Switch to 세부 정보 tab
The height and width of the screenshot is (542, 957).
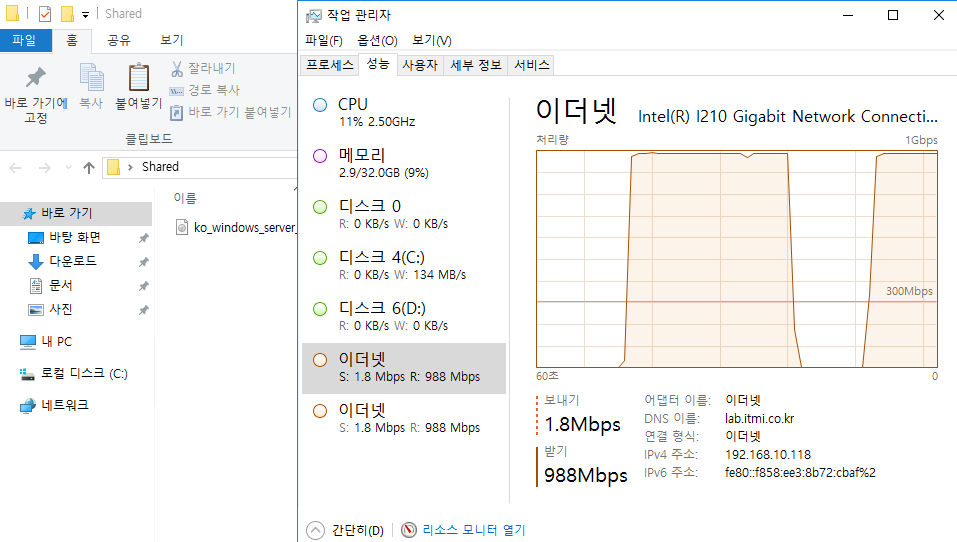[475, 65]
